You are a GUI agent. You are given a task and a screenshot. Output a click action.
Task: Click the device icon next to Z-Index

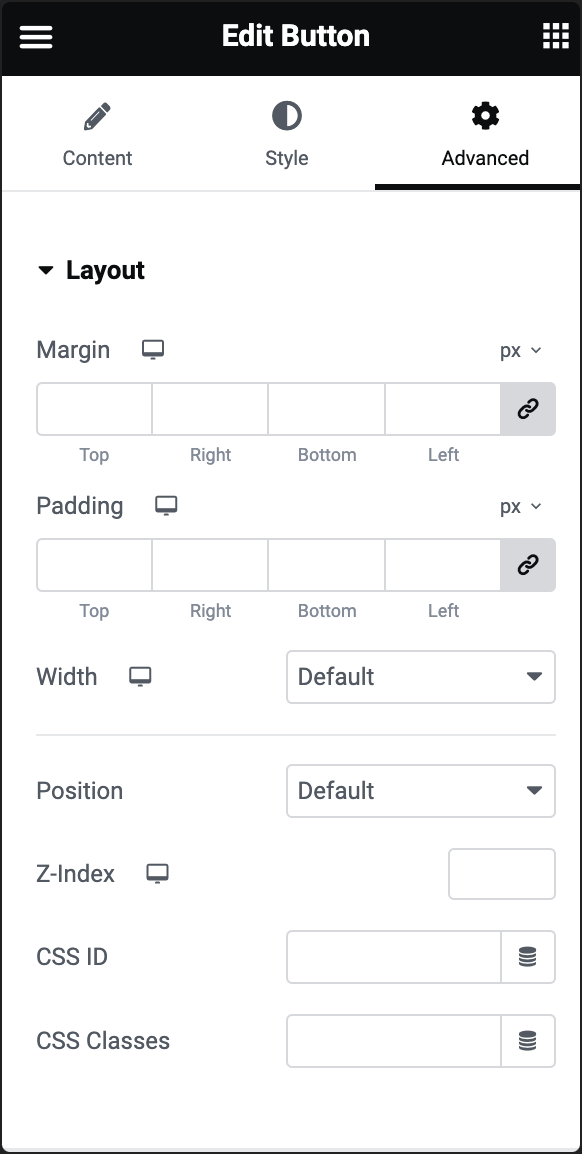pos(158,873)
